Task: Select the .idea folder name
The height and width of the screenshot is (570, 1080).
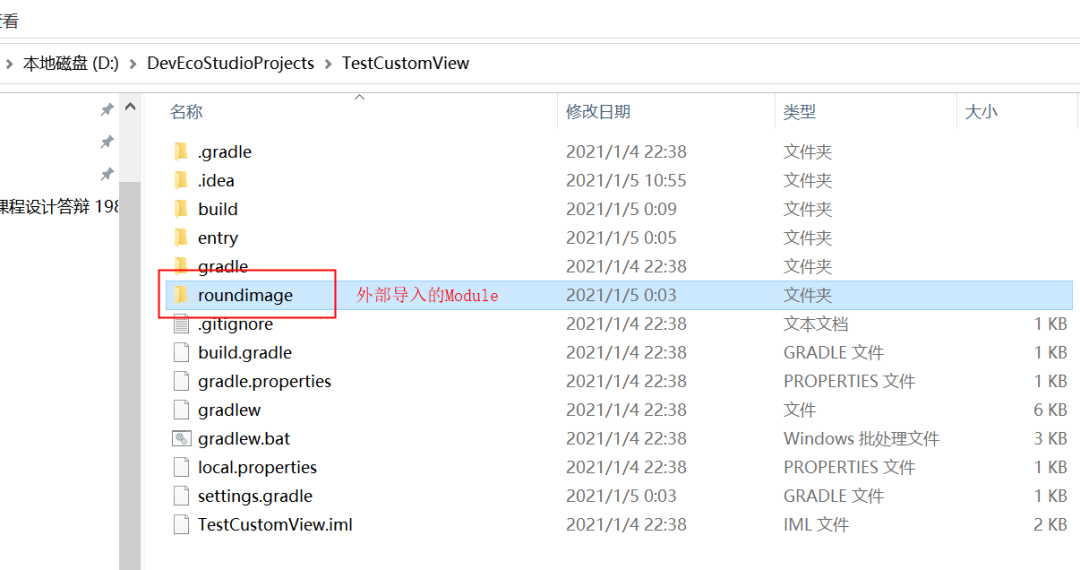Action: (216, 180)
